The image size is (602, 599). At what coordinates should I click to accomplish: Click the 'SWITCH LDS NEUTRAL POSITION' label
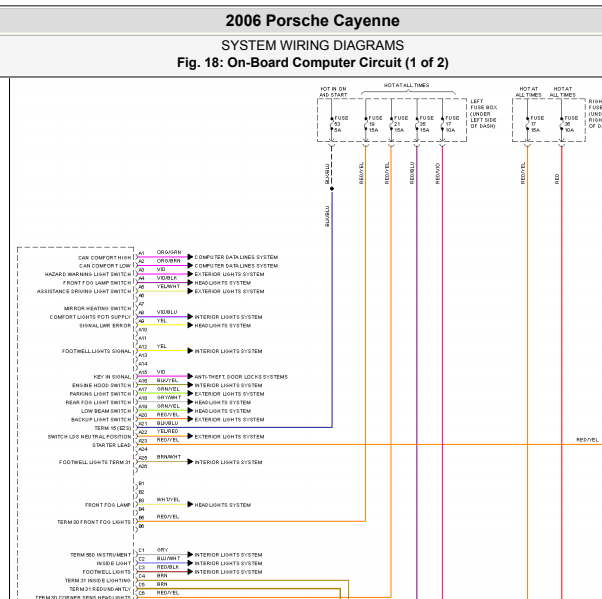[89, 437]
